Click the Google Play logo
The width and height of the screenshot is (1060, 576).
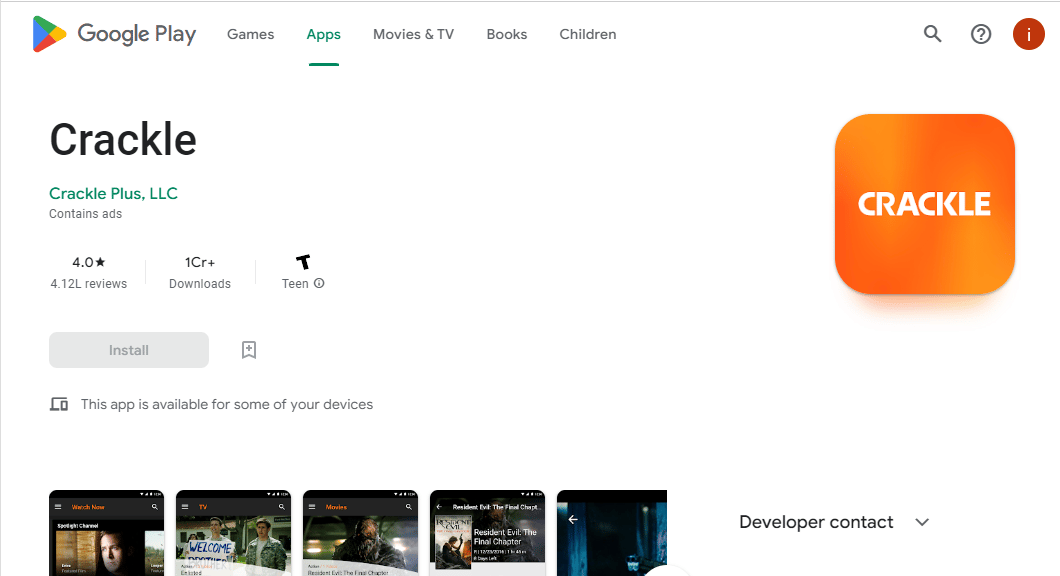[114, 34]
